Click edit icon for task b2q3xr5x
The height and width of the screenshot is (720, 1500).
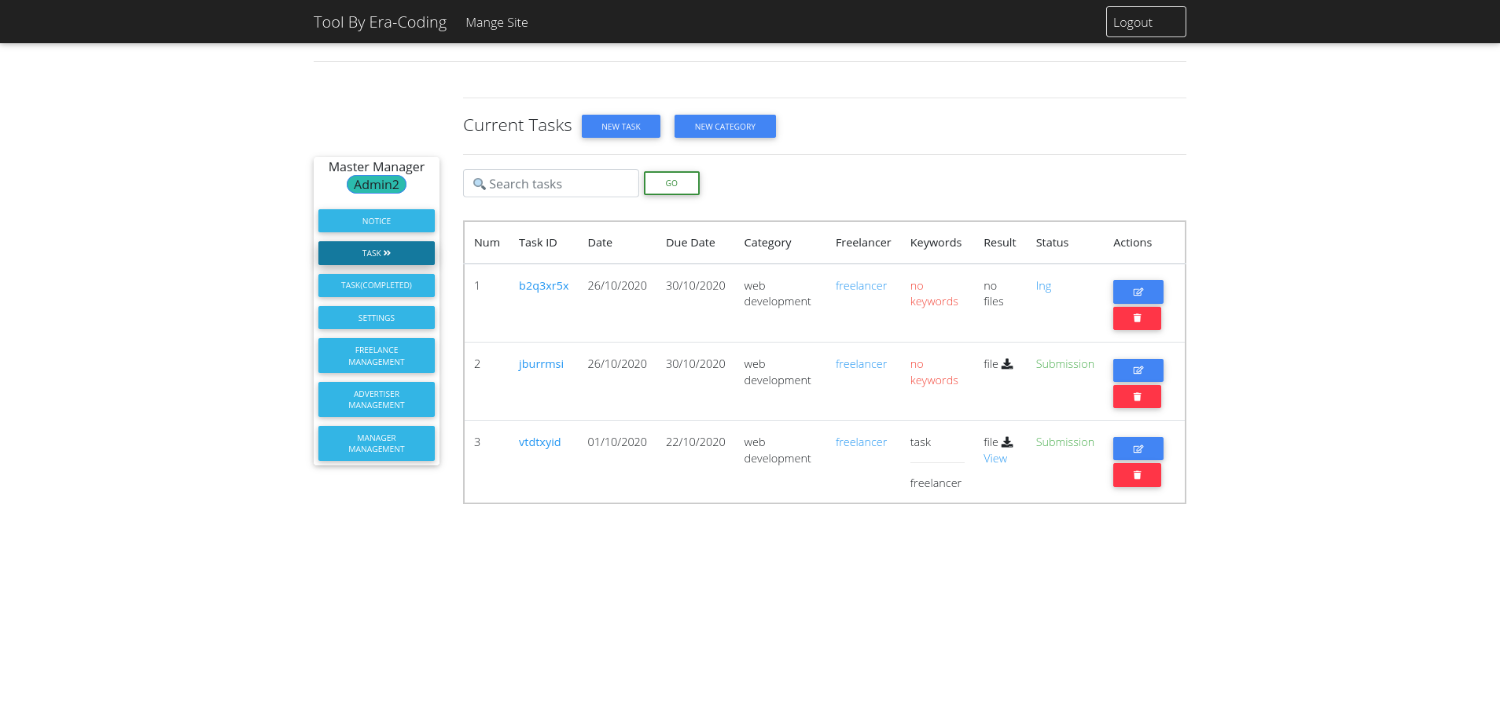coord(1137,292)
